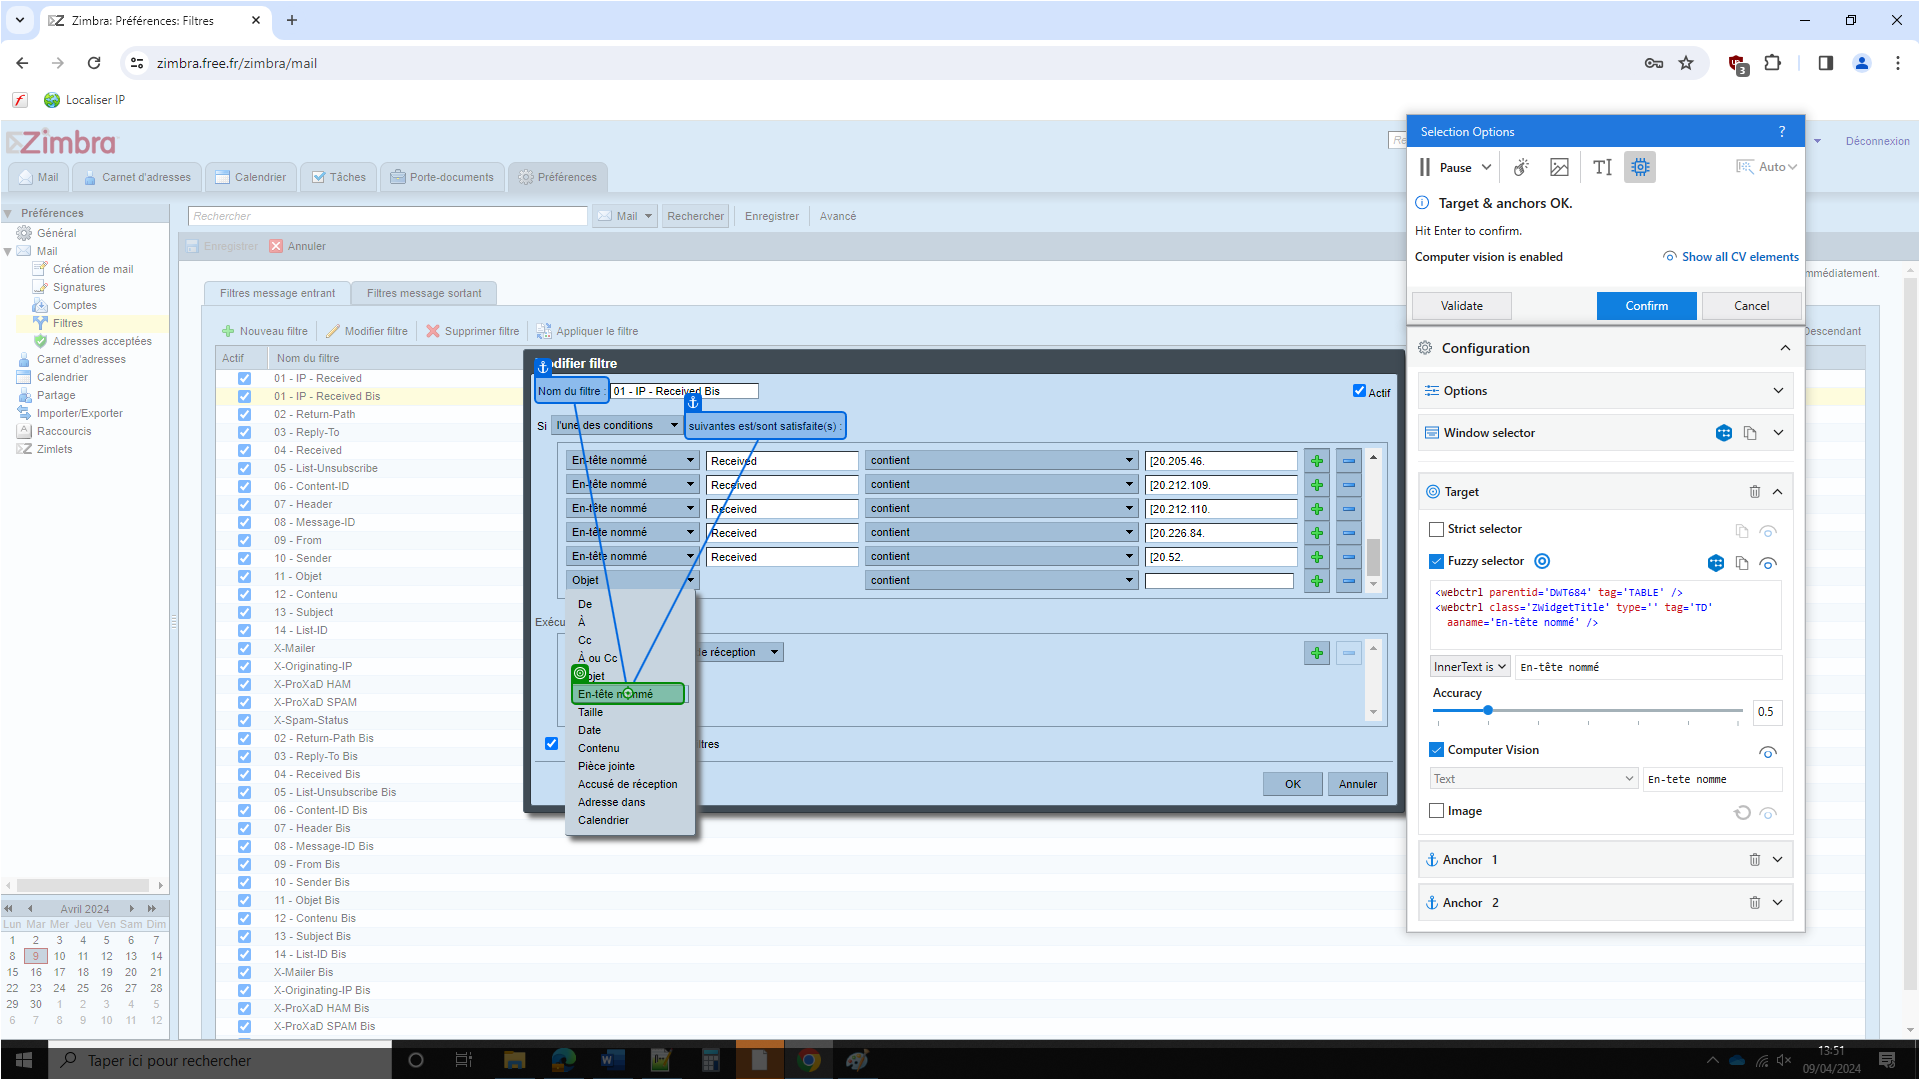The image size is (1920, 1080).
Task: Activate the AI Computer Vision targeting mode
Action: [1639, 167]
